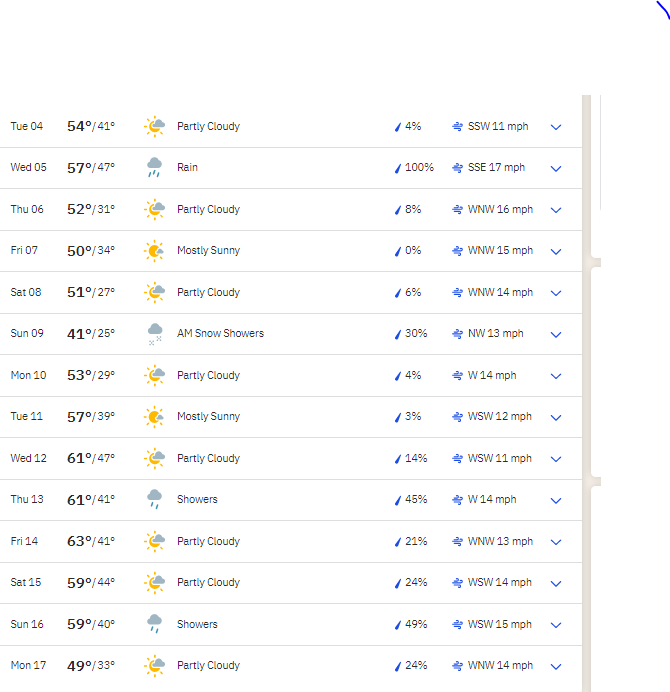This screenshot has height=692, width=670.
Task: Click 'Showers' on the Thu 13 row
Action: [x=197, y=499]
